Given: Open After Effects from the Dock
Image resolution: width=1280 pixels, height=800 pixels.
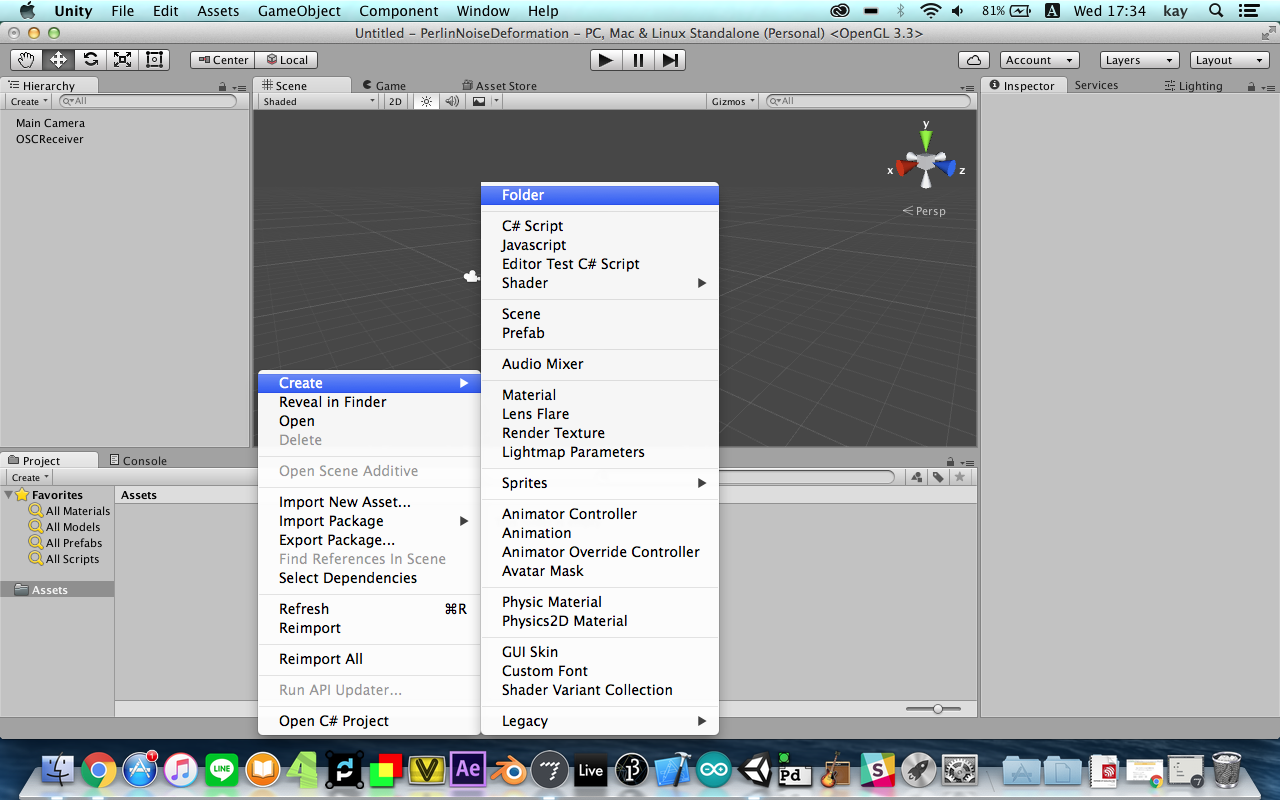Looking at the screenshot, I should [468, 770].
